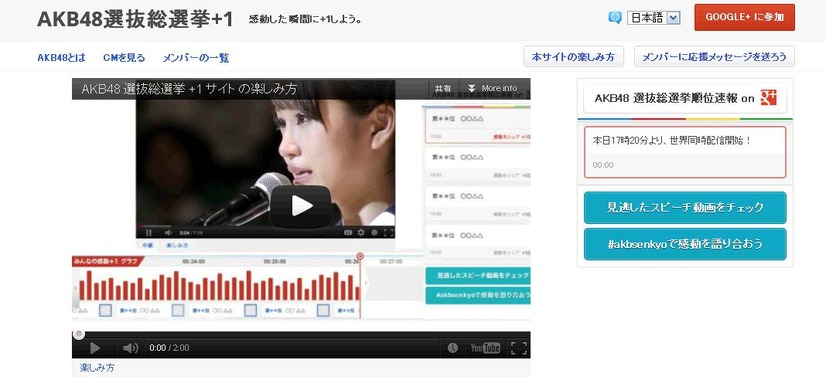Screen dimensions: 826x377
Task: Click the video title AKB48 選抜総選挙 +1 サイト の楽しみ方
Action: click(189, 89)
